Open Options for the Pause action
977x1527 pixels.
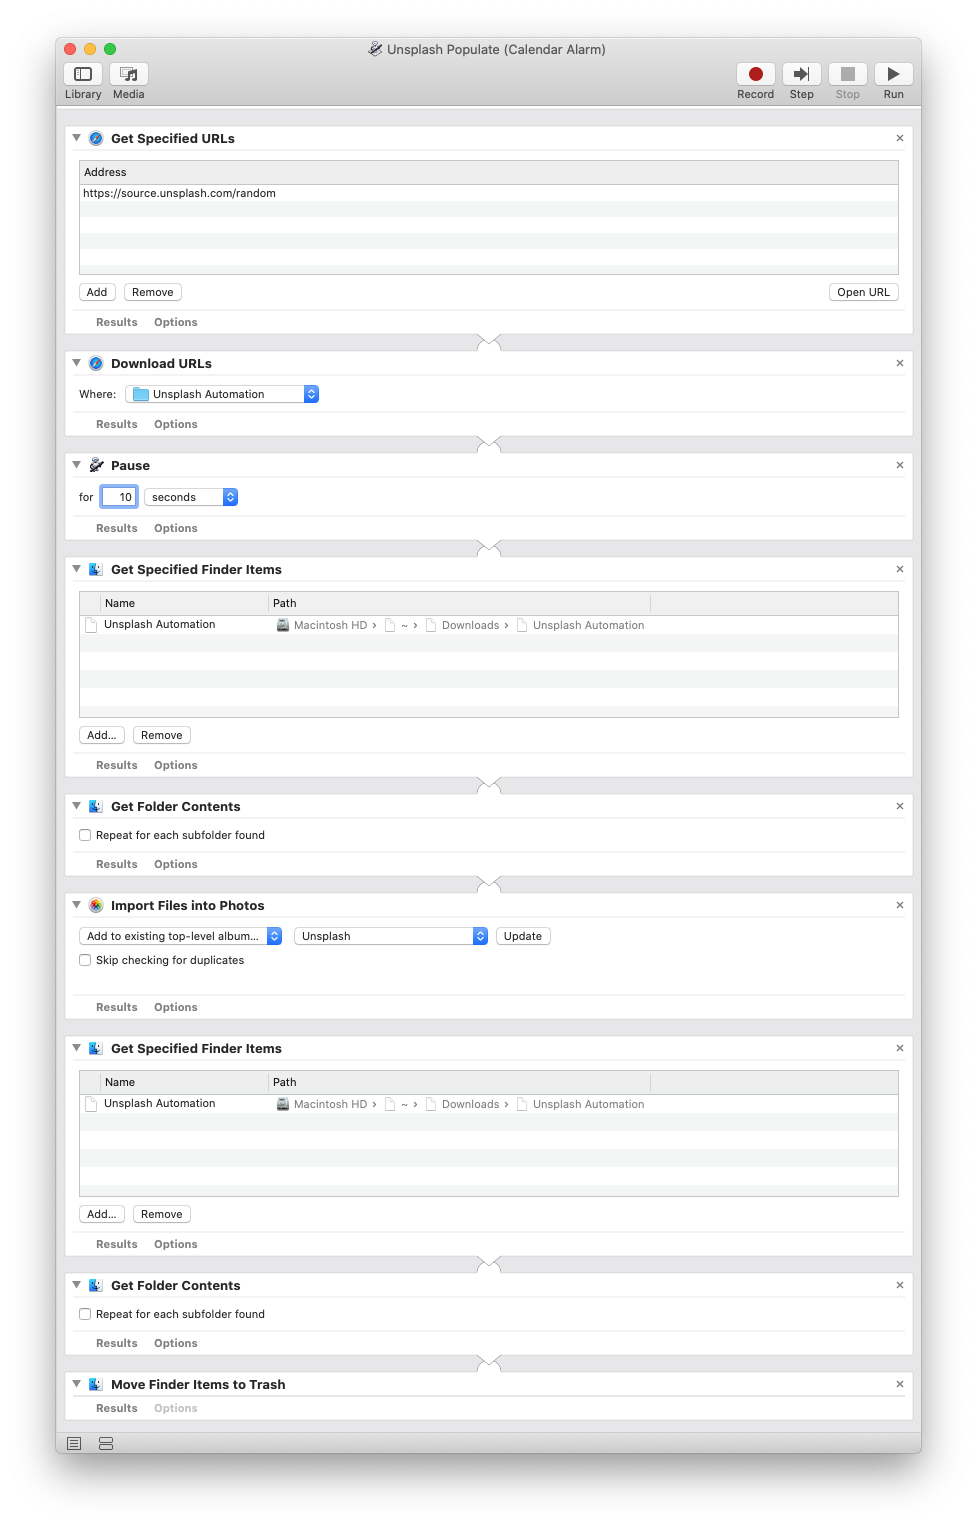[175, 527]
